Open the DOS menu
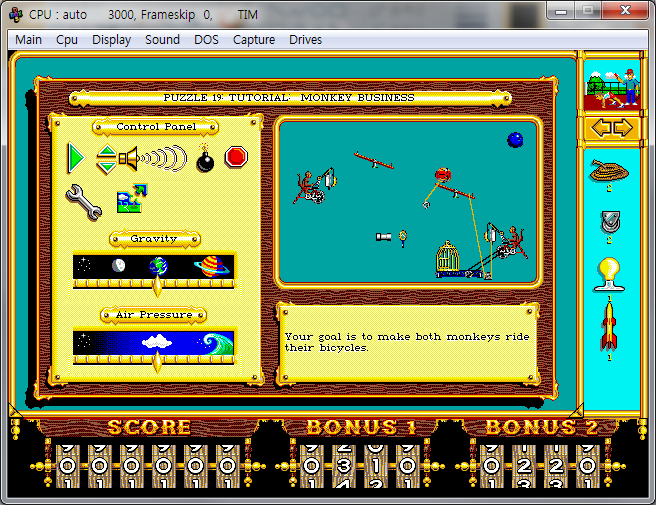Screen dimensions: 656x505 coord(206,40)
